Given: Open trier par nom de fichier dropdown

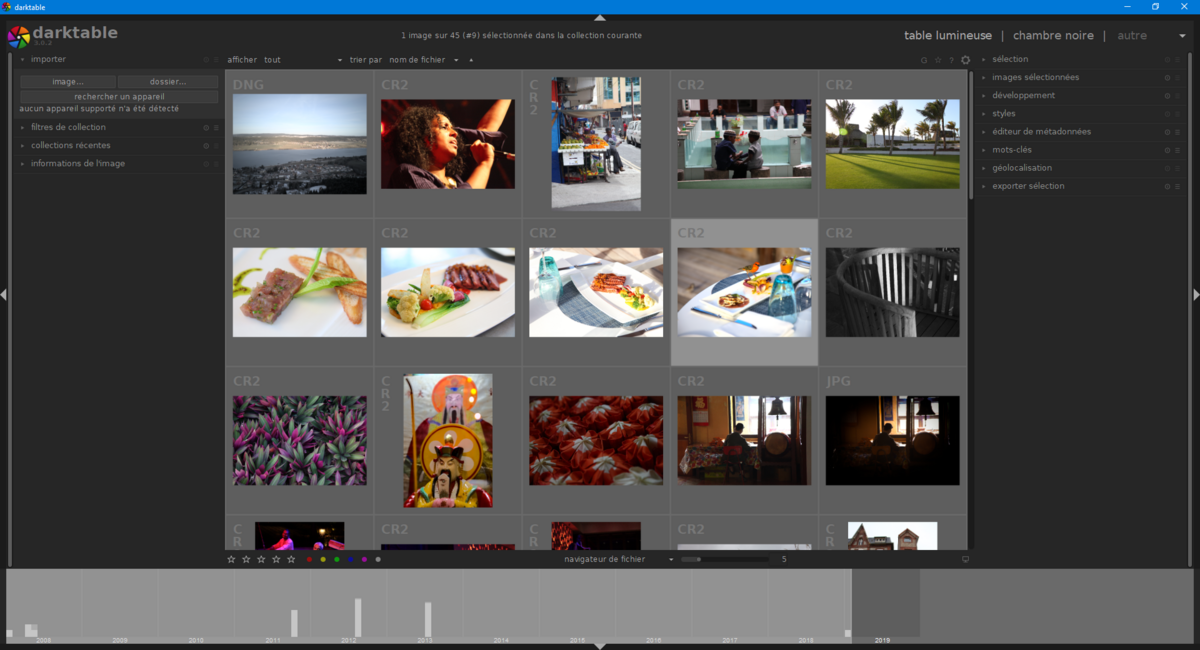Looking at the screenshot, I should tap(424, 60).
